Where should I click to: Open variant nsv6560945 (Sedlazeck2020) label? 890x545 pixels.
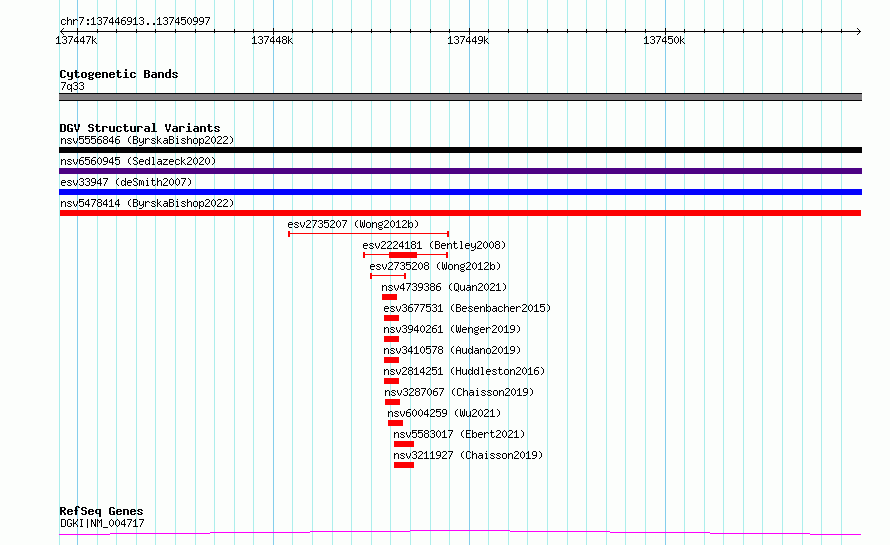(x=138, y=161)
